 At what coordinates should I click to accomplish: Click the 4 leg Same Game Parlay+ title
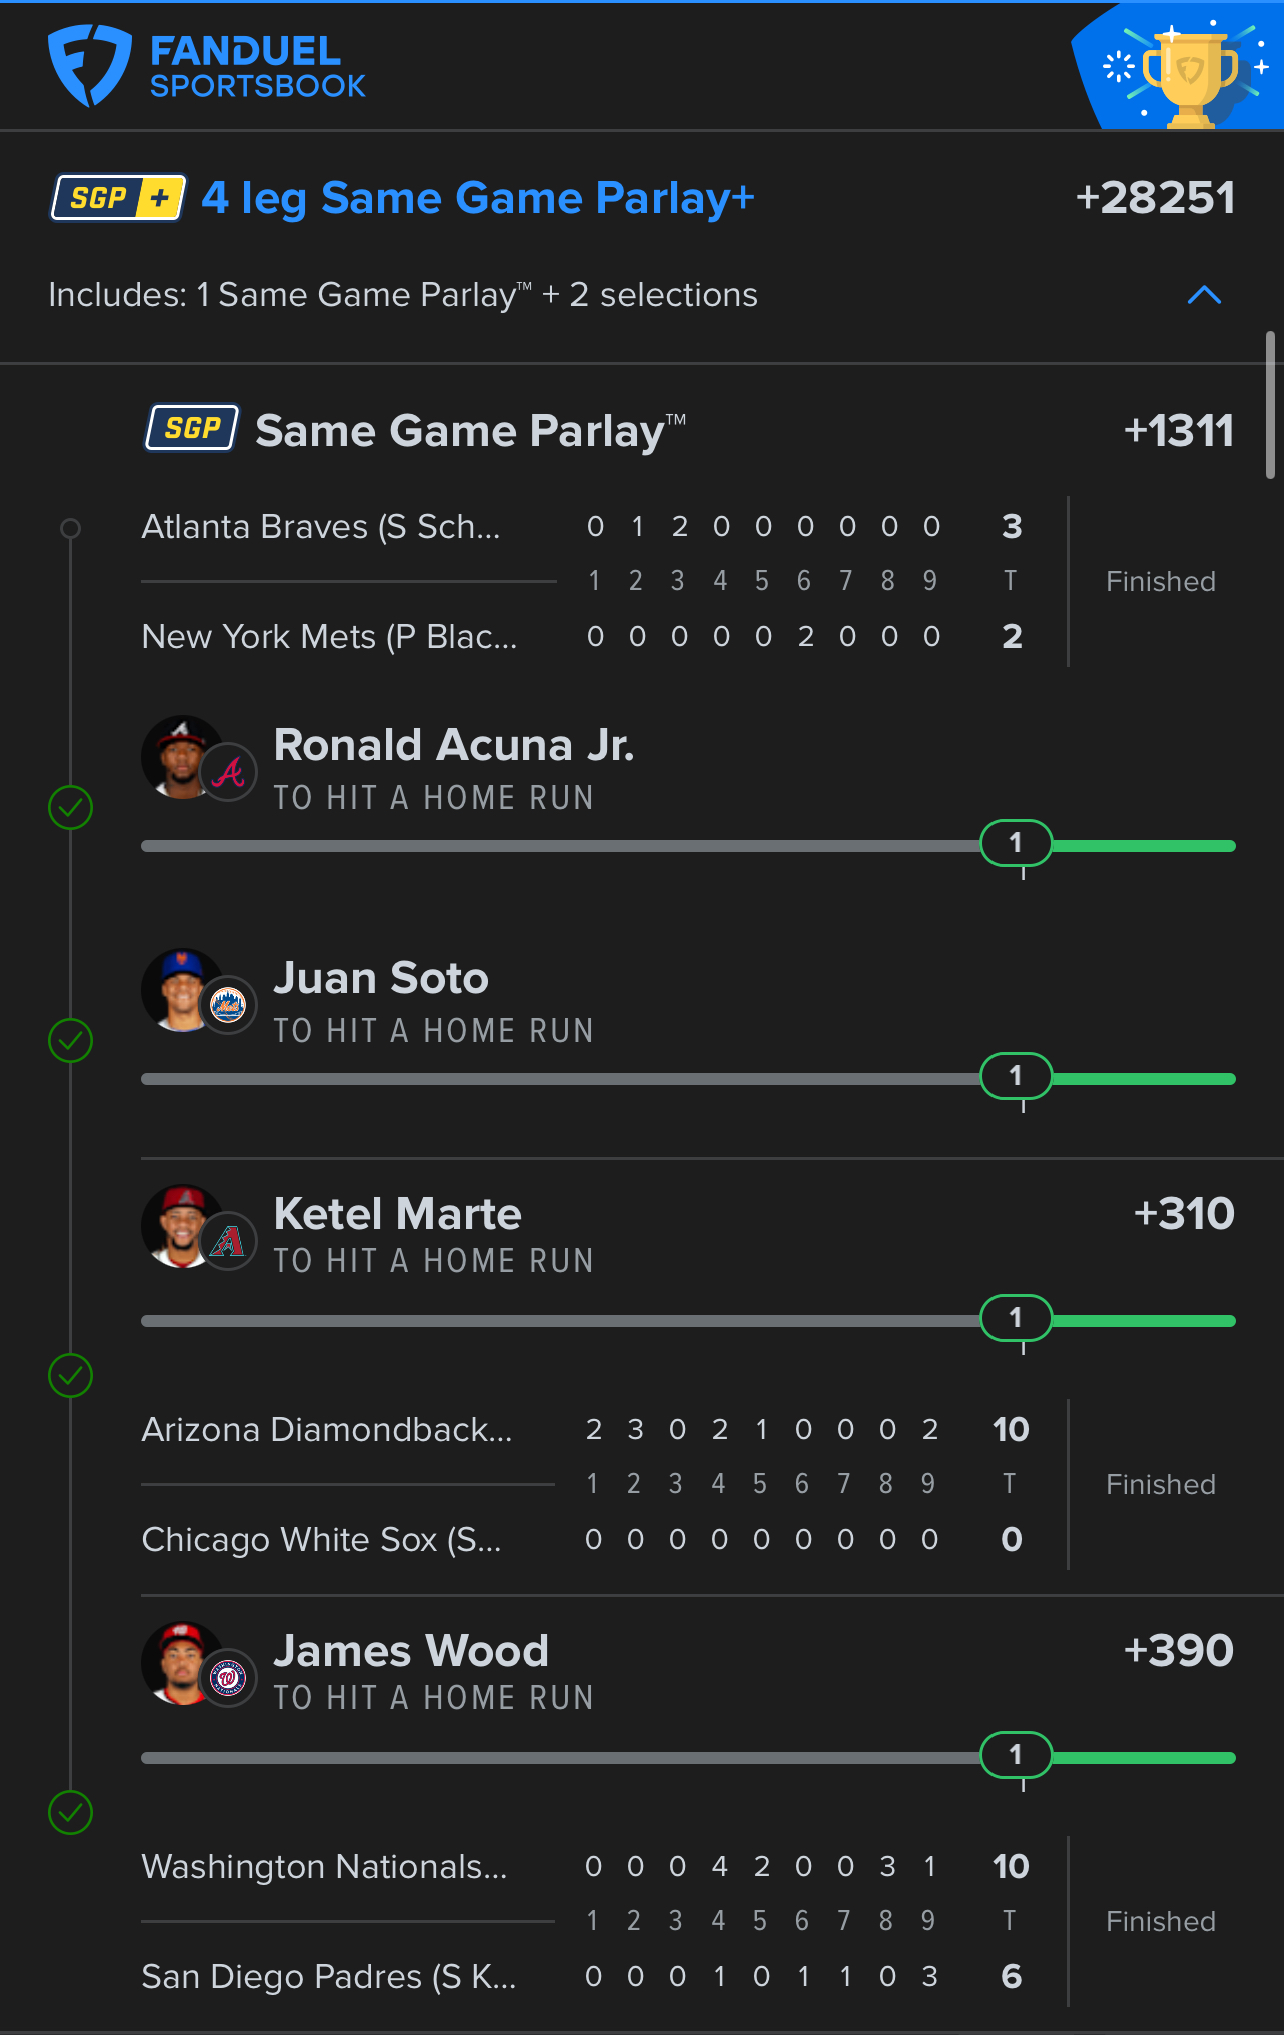click(477, 198)
